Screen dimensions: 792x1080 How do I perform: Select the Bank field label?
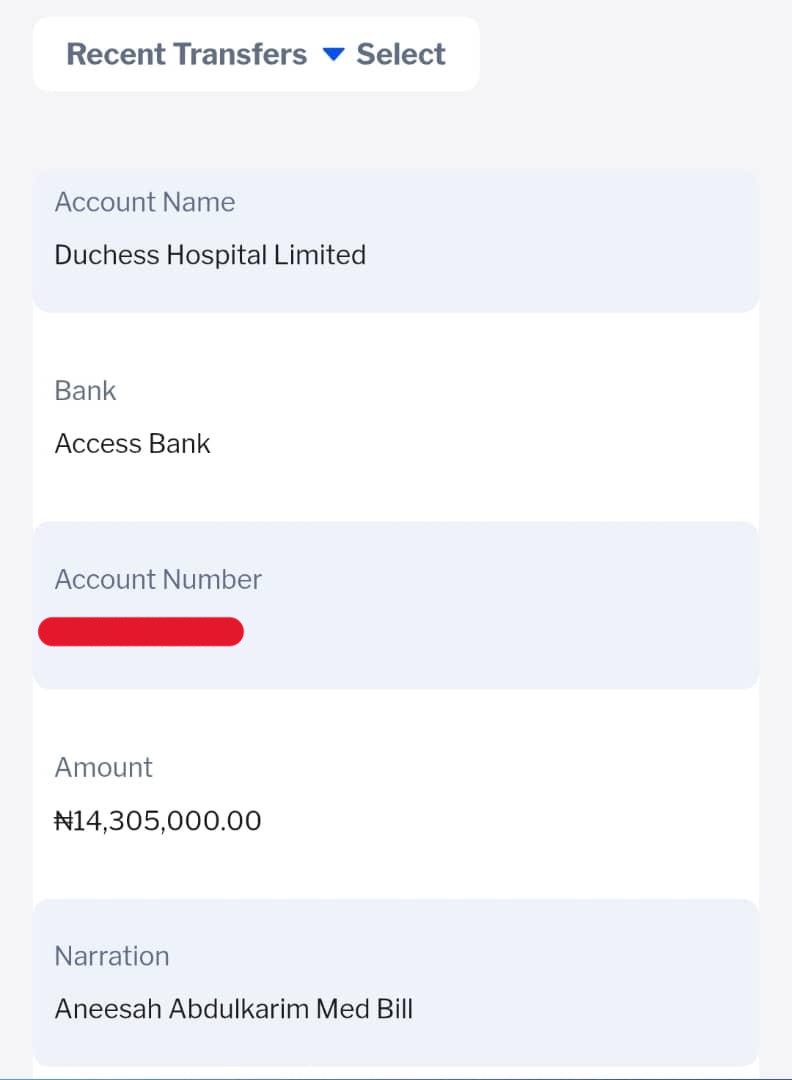pyautogui.click(x=85, y=391)
